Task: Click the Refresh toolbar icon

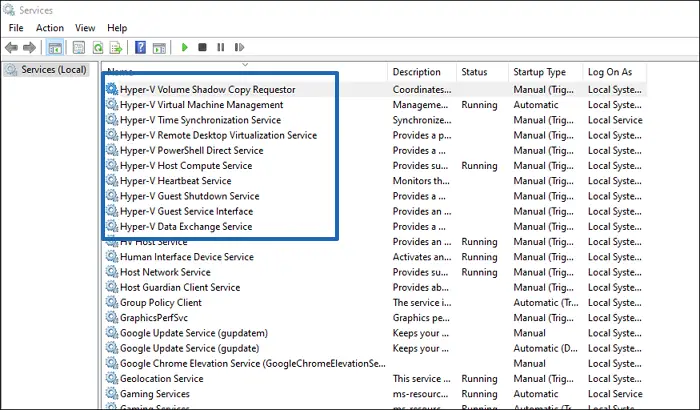Action: click(x=98, y=47)
